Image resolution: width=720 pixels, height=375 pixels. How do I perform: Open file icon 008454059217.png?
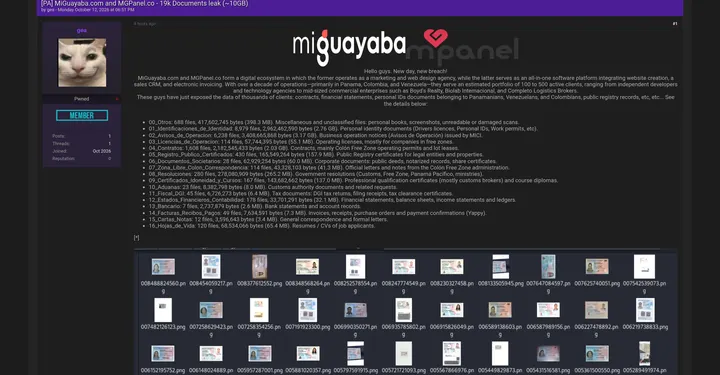(x=211, y=267)
